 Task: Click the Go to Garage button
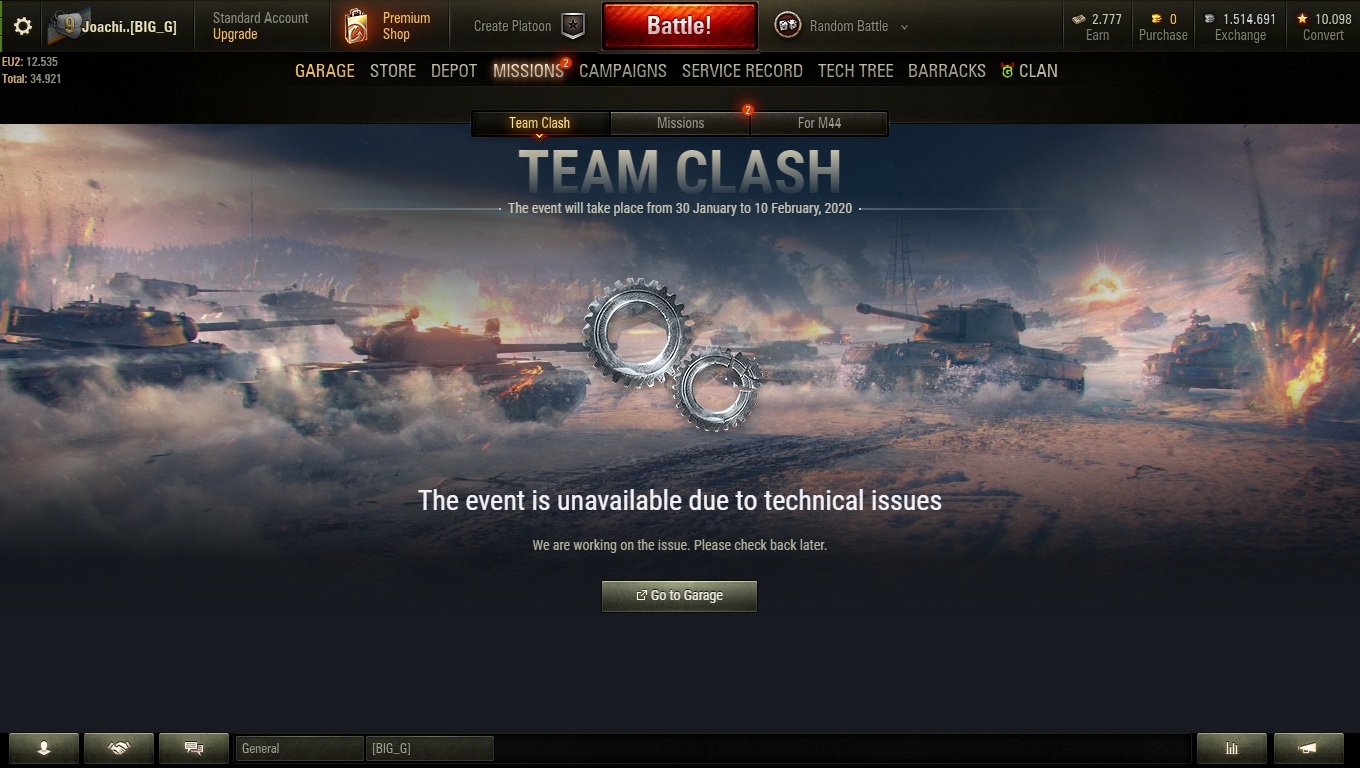click(679, 596)
